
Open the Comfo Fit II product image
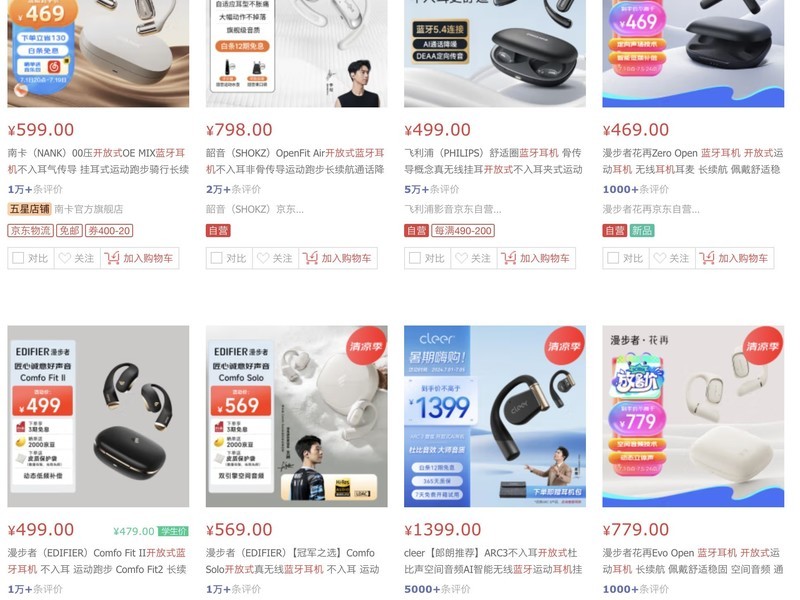[98, 416]
